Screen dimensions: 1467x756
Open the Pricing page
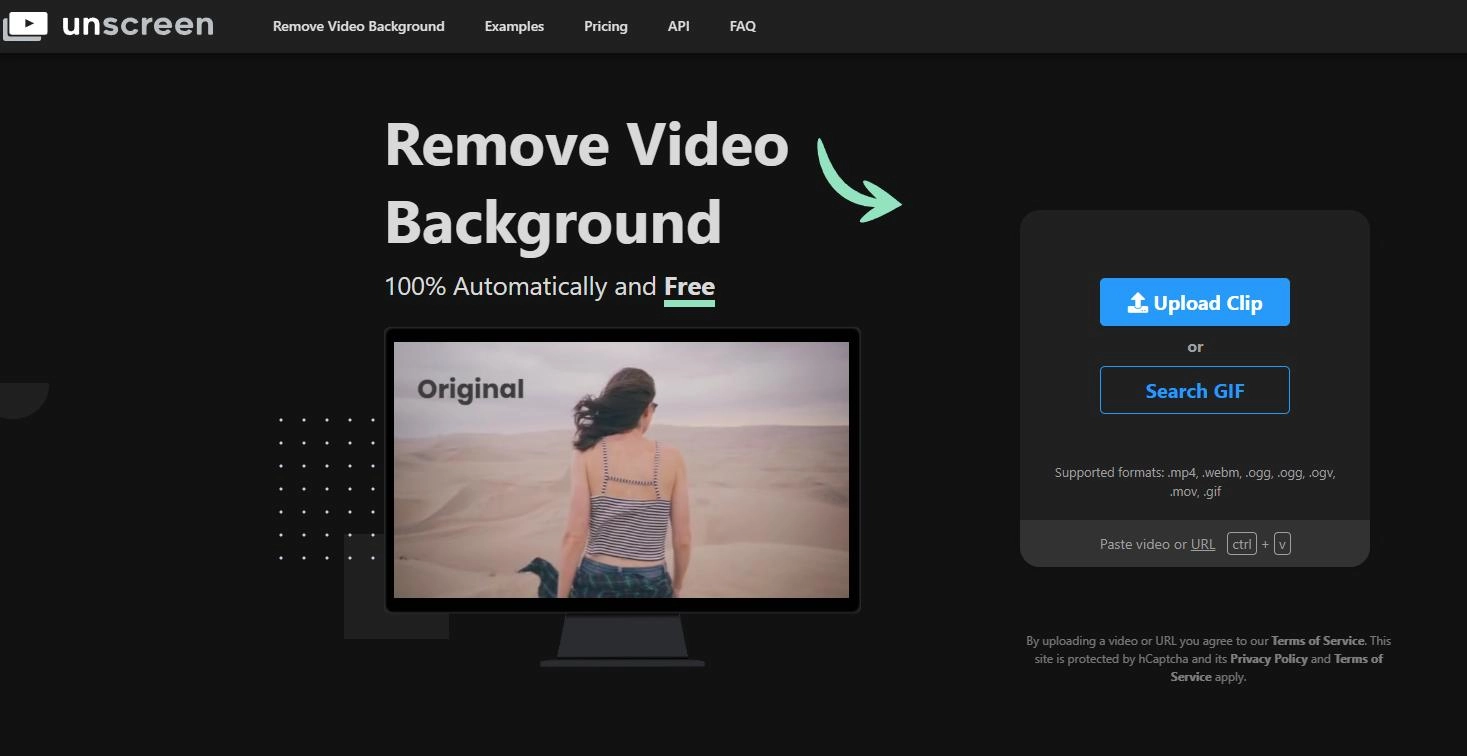(x=606, y=26)
